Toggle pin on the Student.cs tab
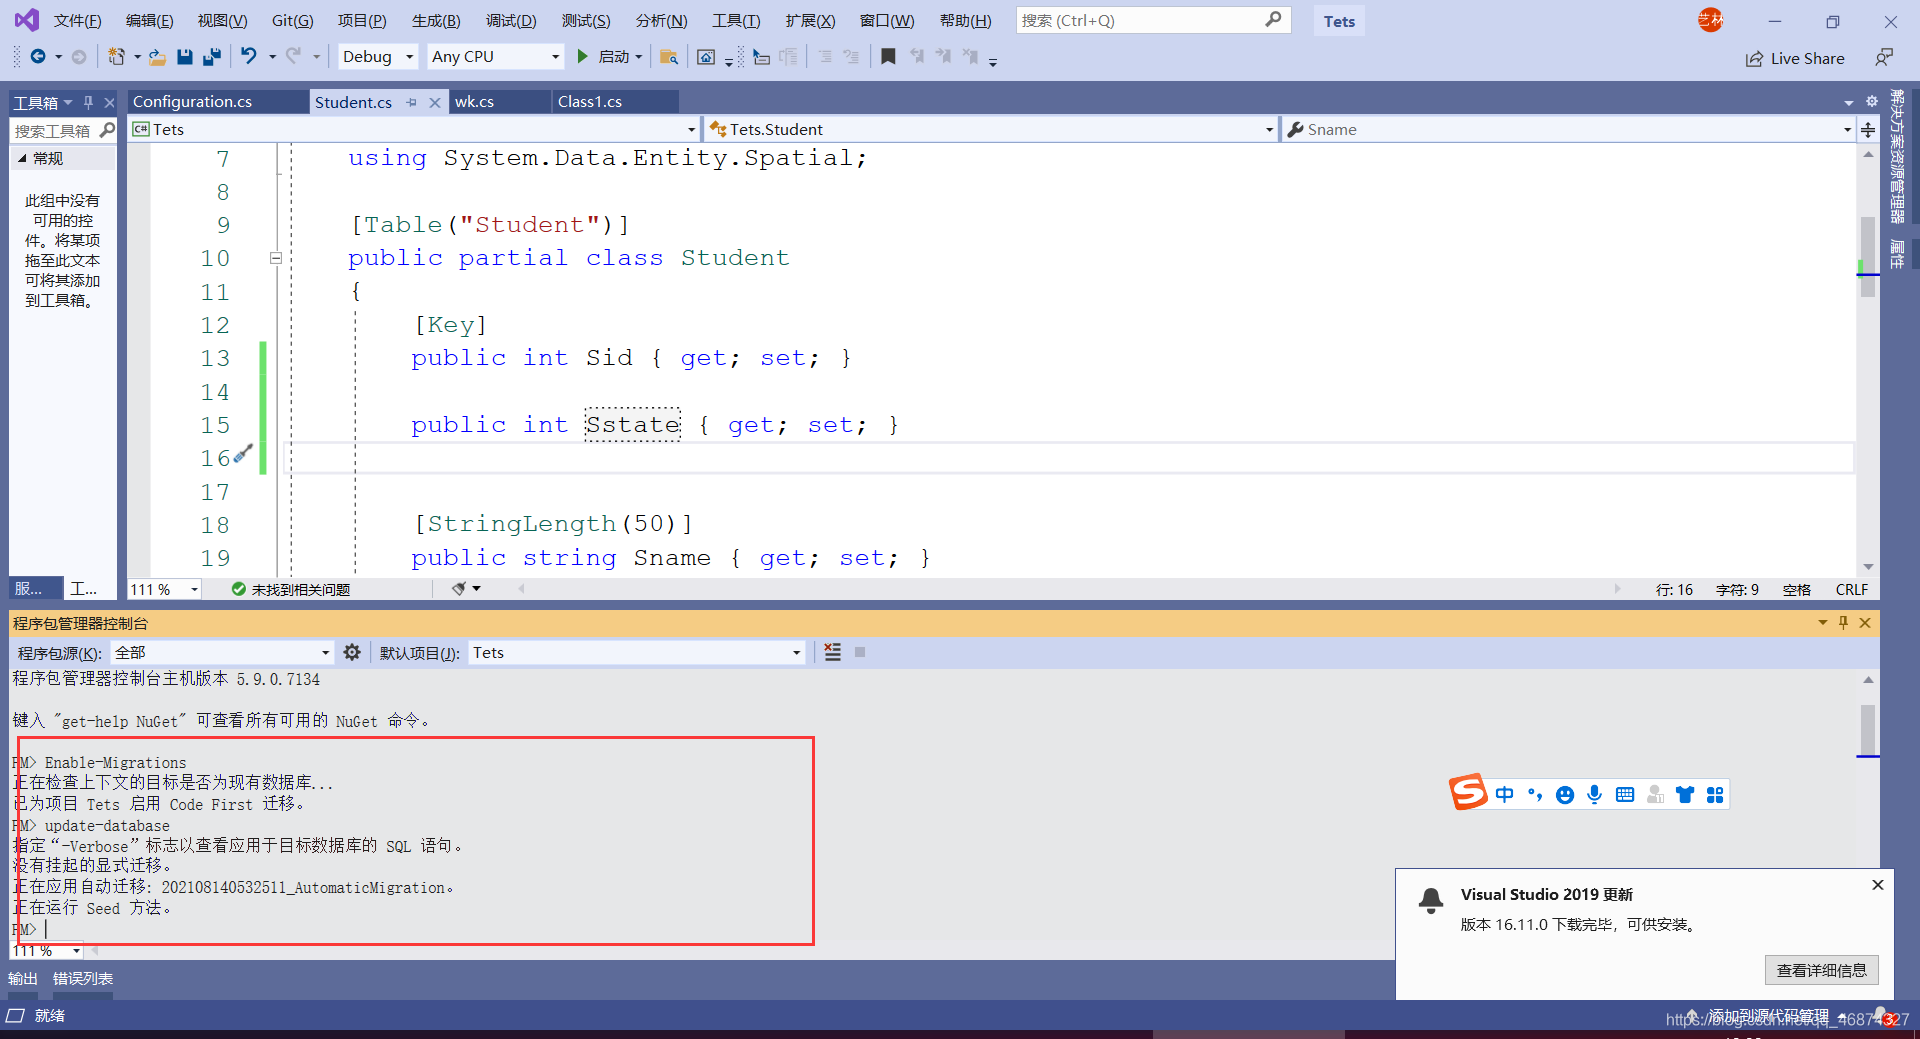This screenshot has height=1039, width=1920. [x=411, y=102]
